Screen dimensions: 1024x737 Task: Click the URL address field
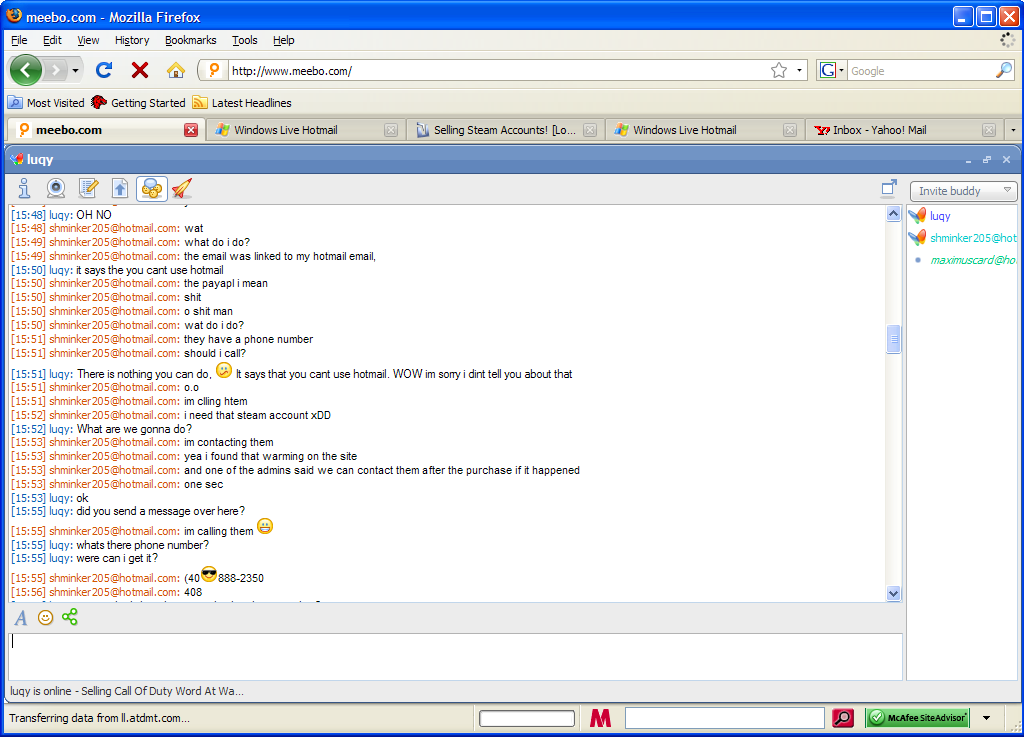coord(499,71)
